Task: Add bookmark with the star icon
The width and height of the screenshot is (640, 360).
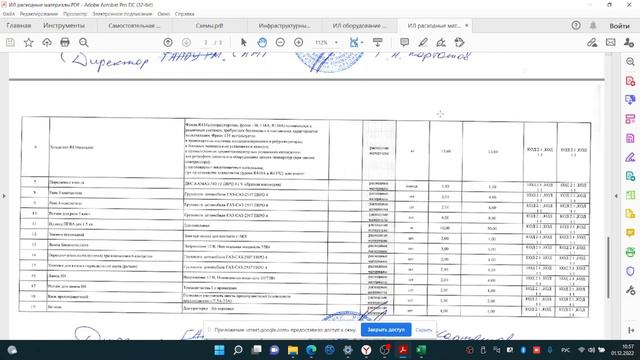Action: (29, 42)
